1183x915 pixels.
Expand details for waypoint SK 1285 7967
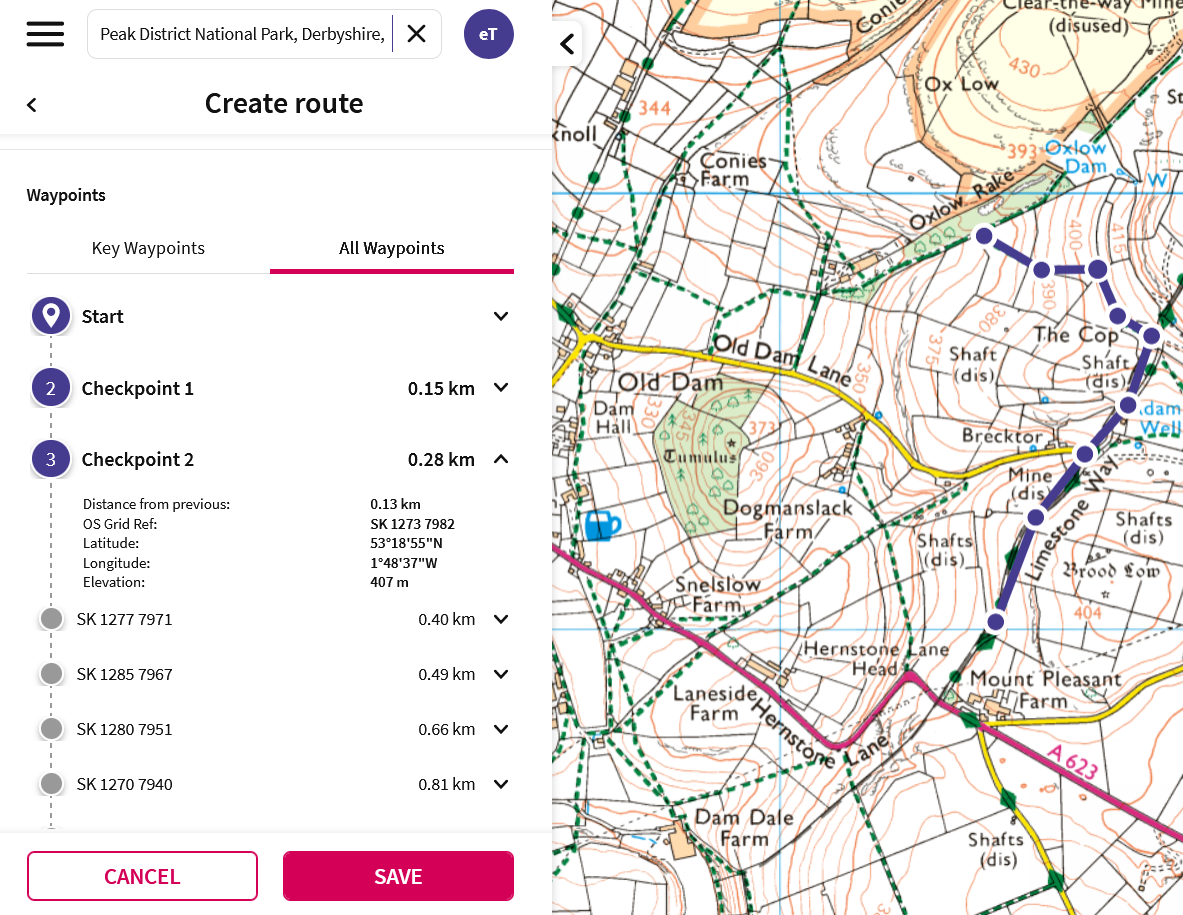pos(500,673)
